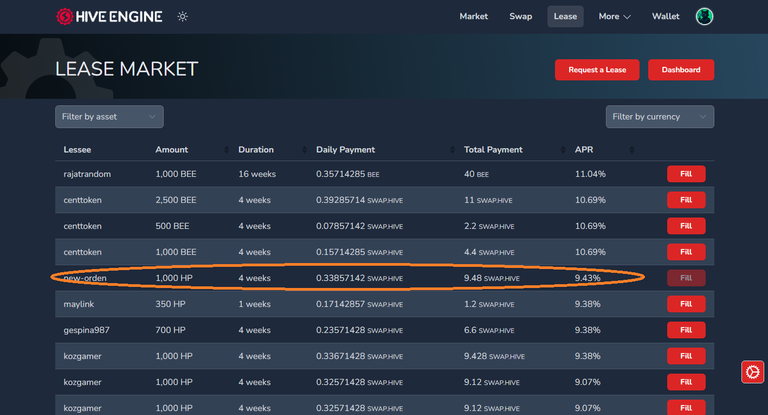Sort by Total Payment column arrows
This screenshot has height=415, width=768.
pyautogui.click(x=563, y=150)
